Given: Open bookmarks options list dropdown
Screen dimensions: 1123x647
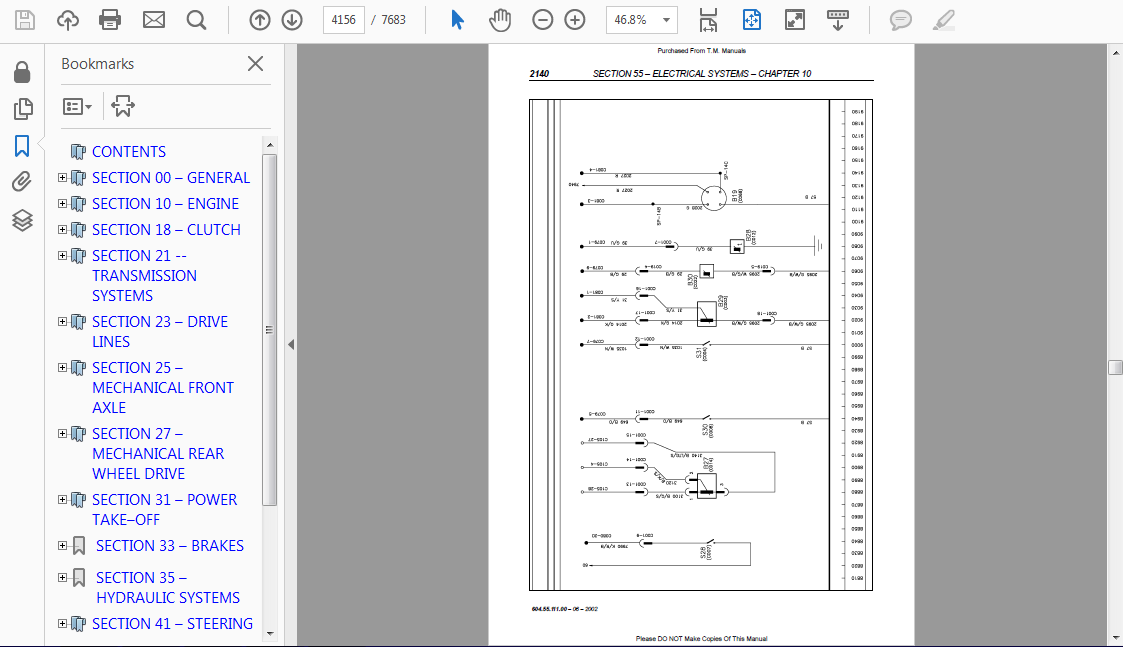Looking at the screenshot, I should pyautogui.click(x=77, y=107).
